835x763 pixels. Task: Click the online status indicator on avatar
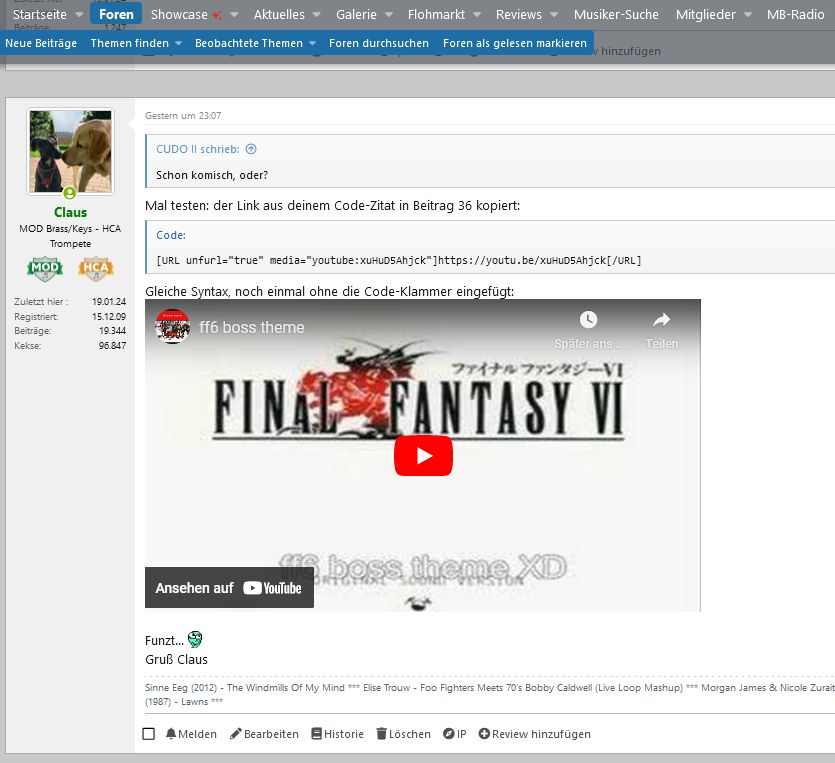pos(70,193)
